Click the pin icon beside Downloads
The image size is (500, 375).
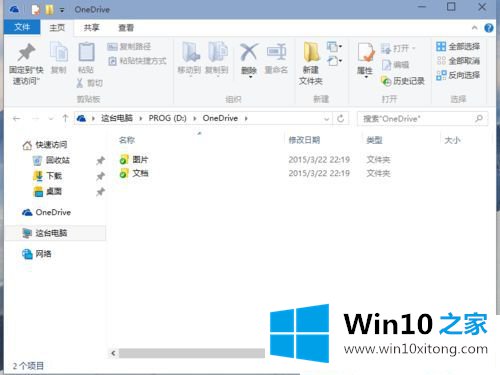(x=100, y=176)
